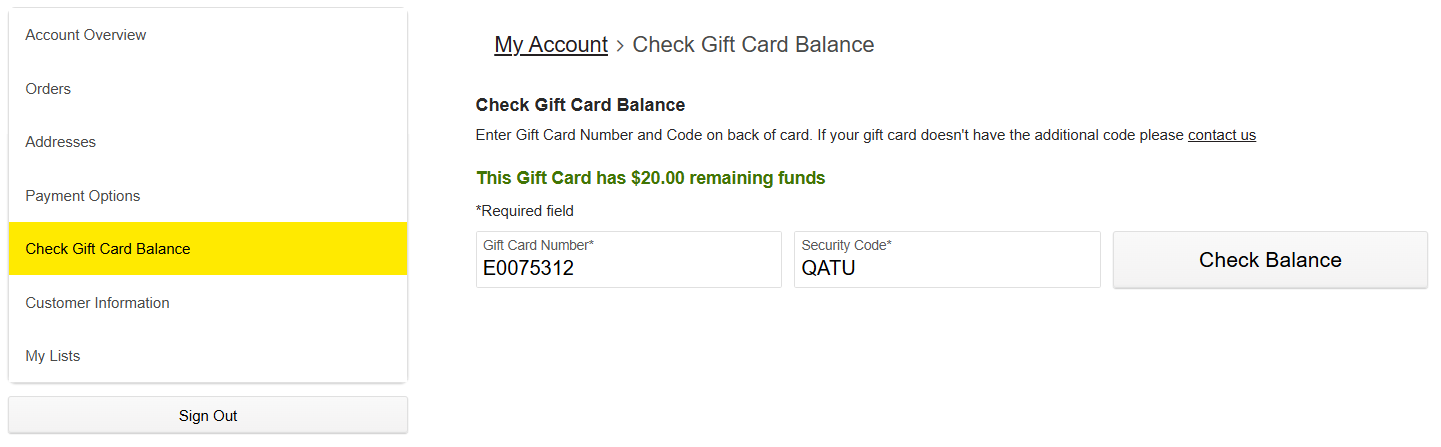
Task: Click the Enter Gift Card Number instruction text
Action: 866,135
